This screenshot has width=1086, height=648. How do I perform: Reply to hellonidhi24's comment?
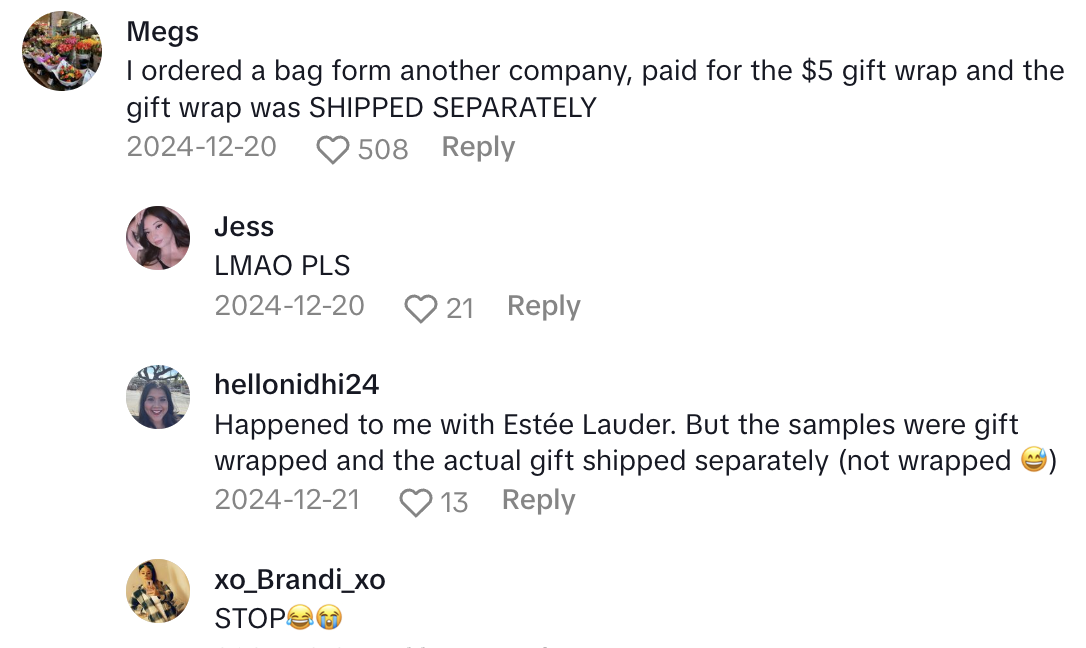tap(538, 500)
